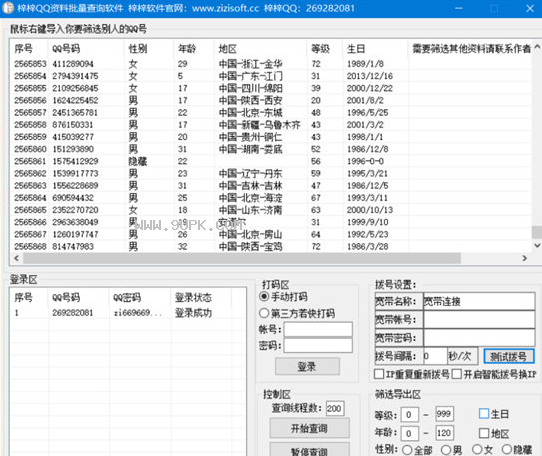
Task: Select row with QQ number 1556228689
Action: coord(271,186)
